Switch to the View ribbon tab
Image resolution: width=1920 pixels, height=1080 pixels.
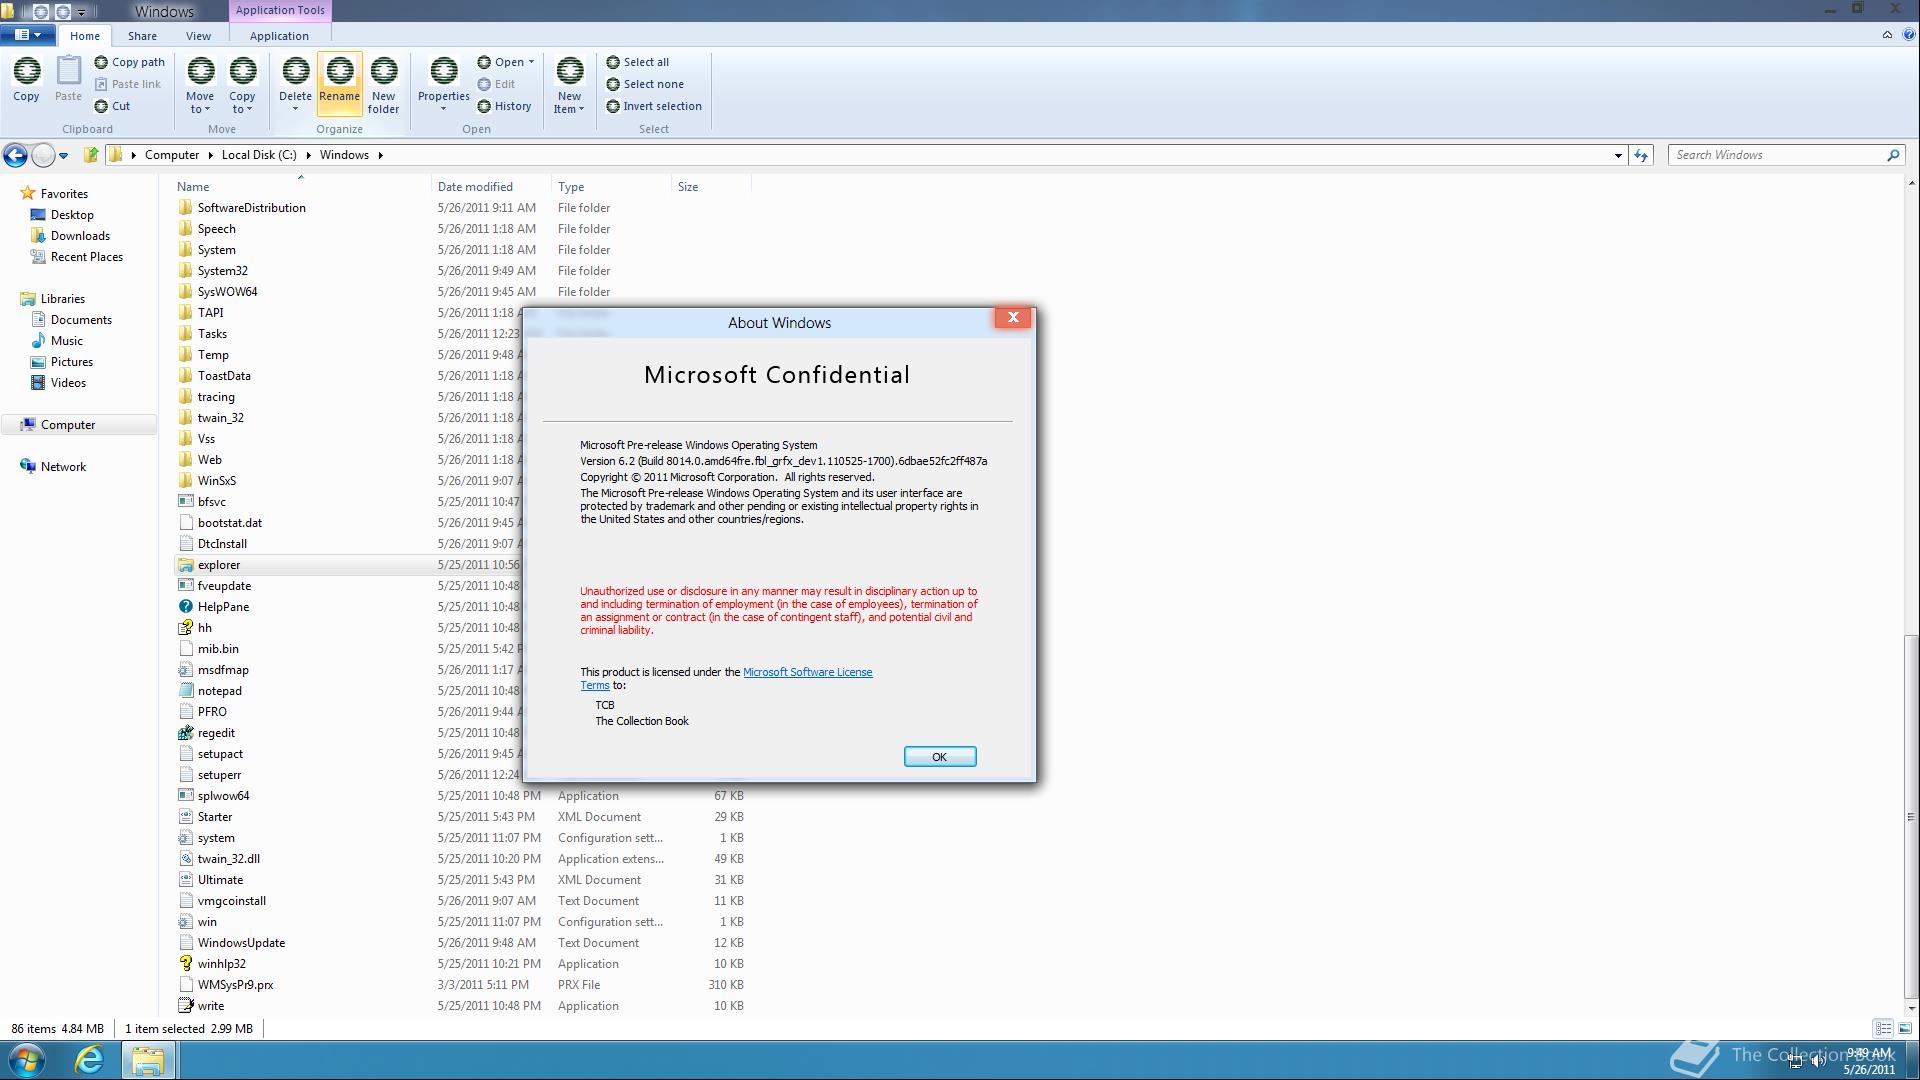click(198, 36)
